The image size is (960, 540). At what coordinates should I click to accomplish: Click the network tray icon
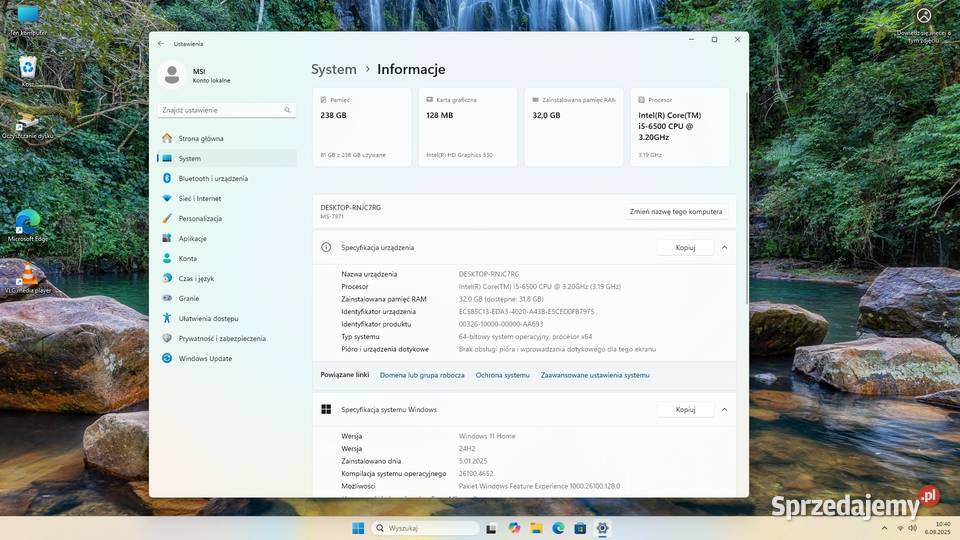coord(901,528)
